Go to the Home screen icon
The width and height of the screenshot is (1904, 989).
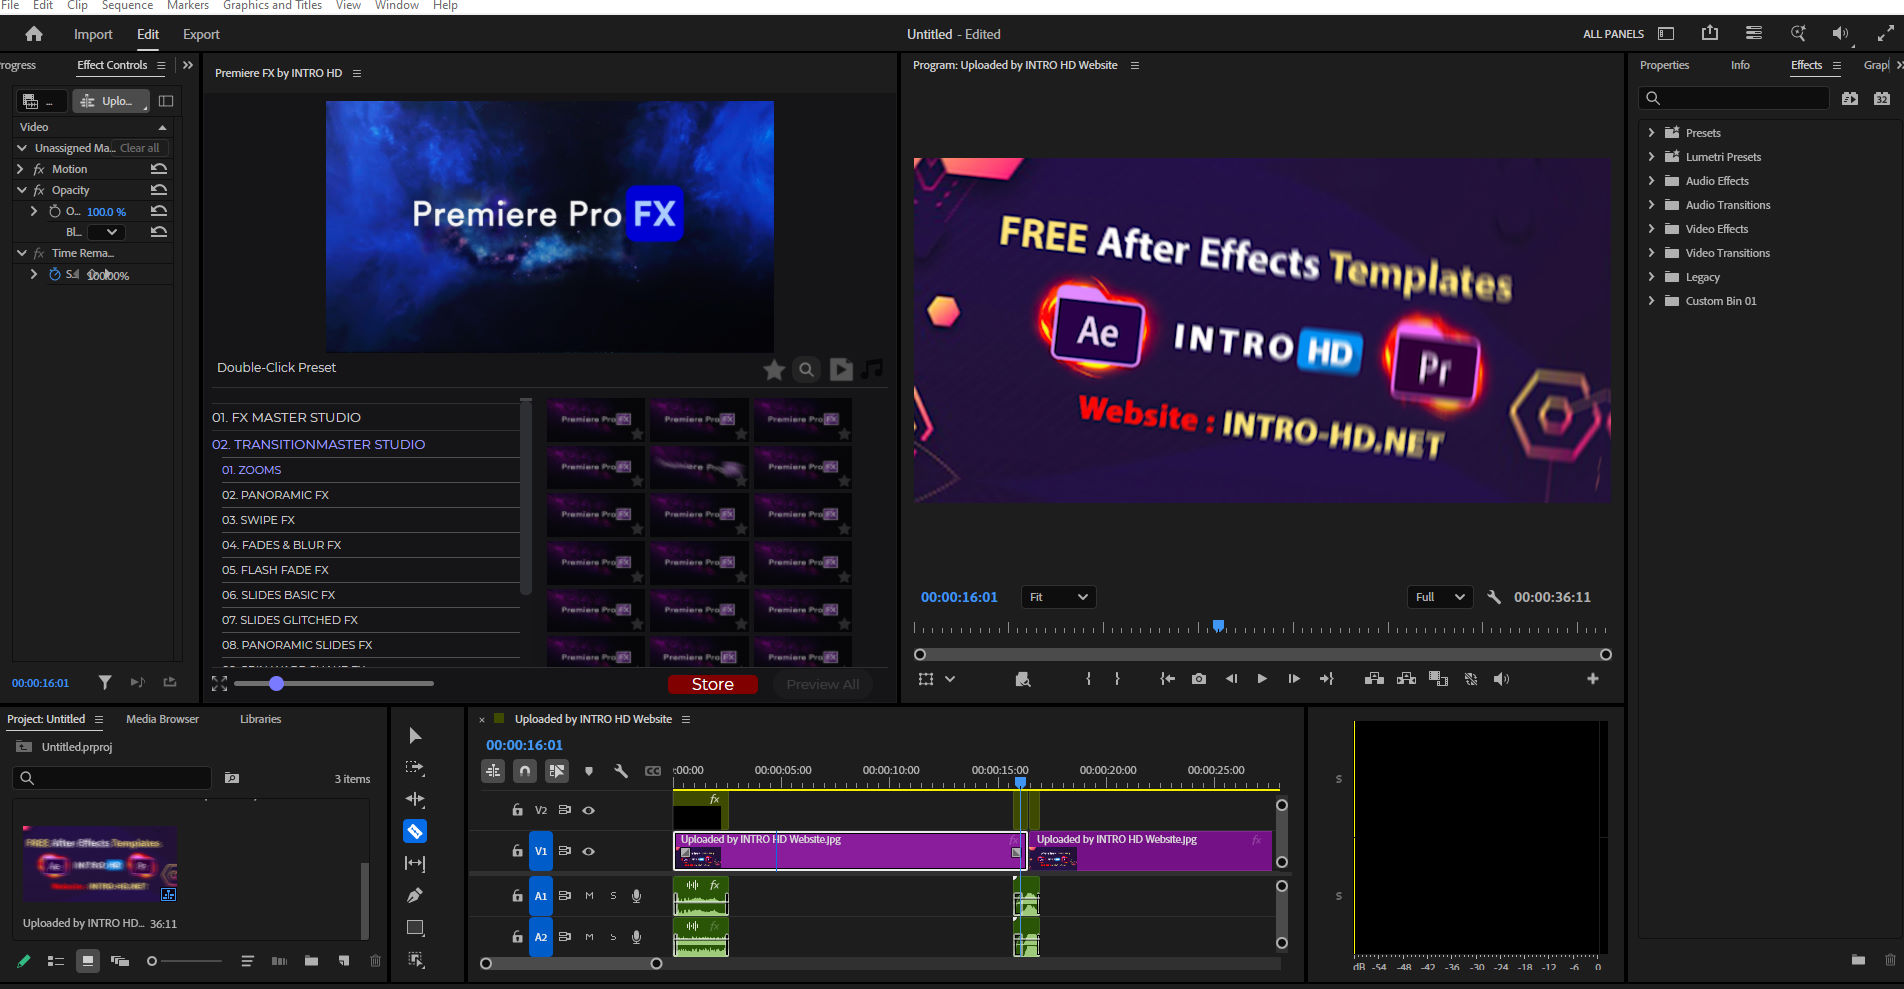(34, 34)
